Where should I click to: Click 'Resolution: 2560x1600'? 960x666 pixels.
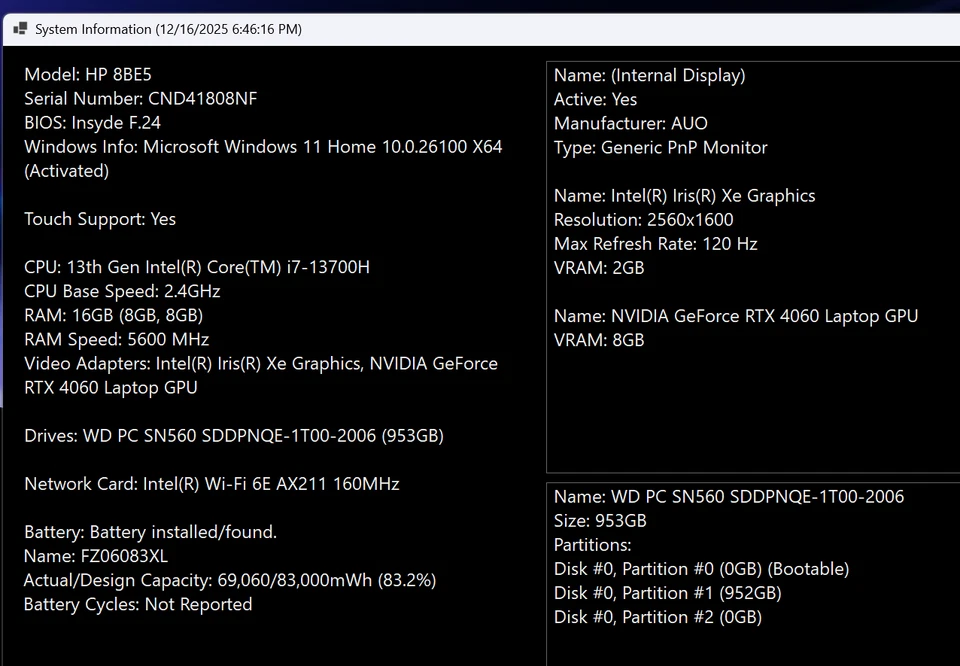(x=643, y=220)
